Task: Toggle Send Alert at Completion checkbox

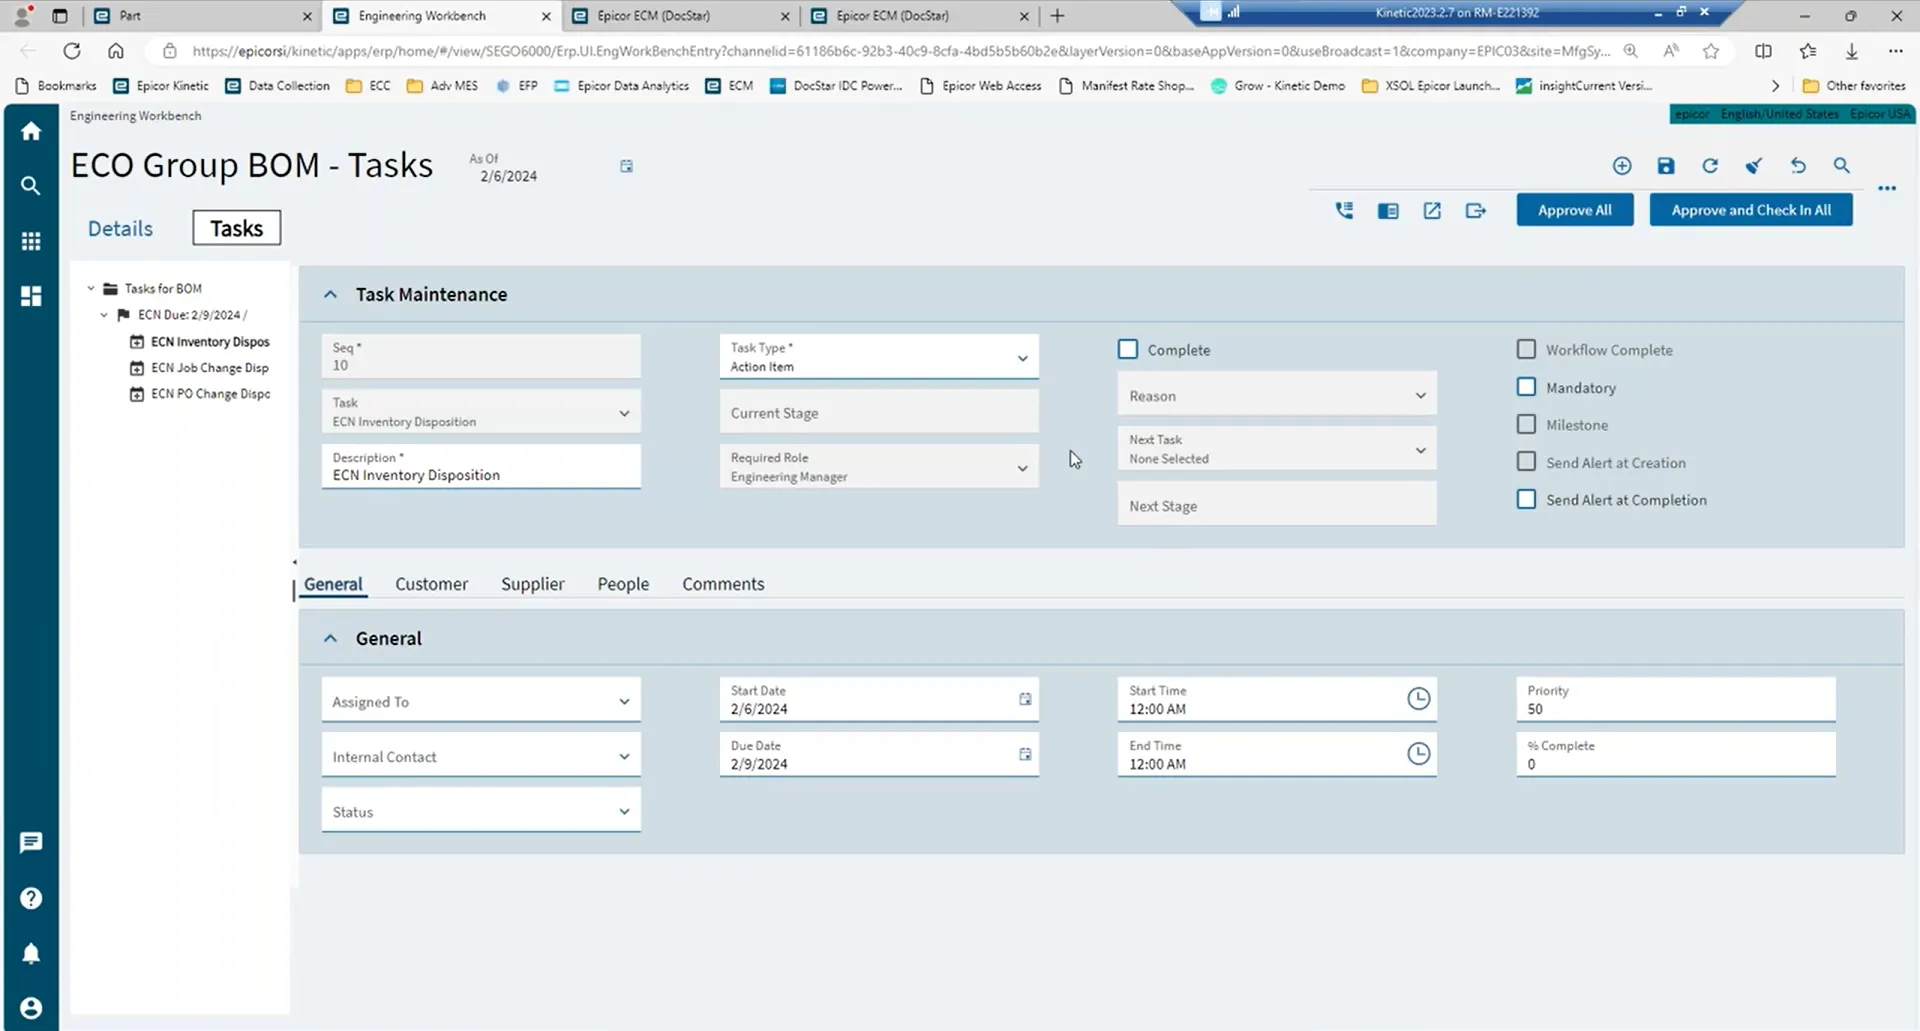Action: click(x=1526, y=499)
